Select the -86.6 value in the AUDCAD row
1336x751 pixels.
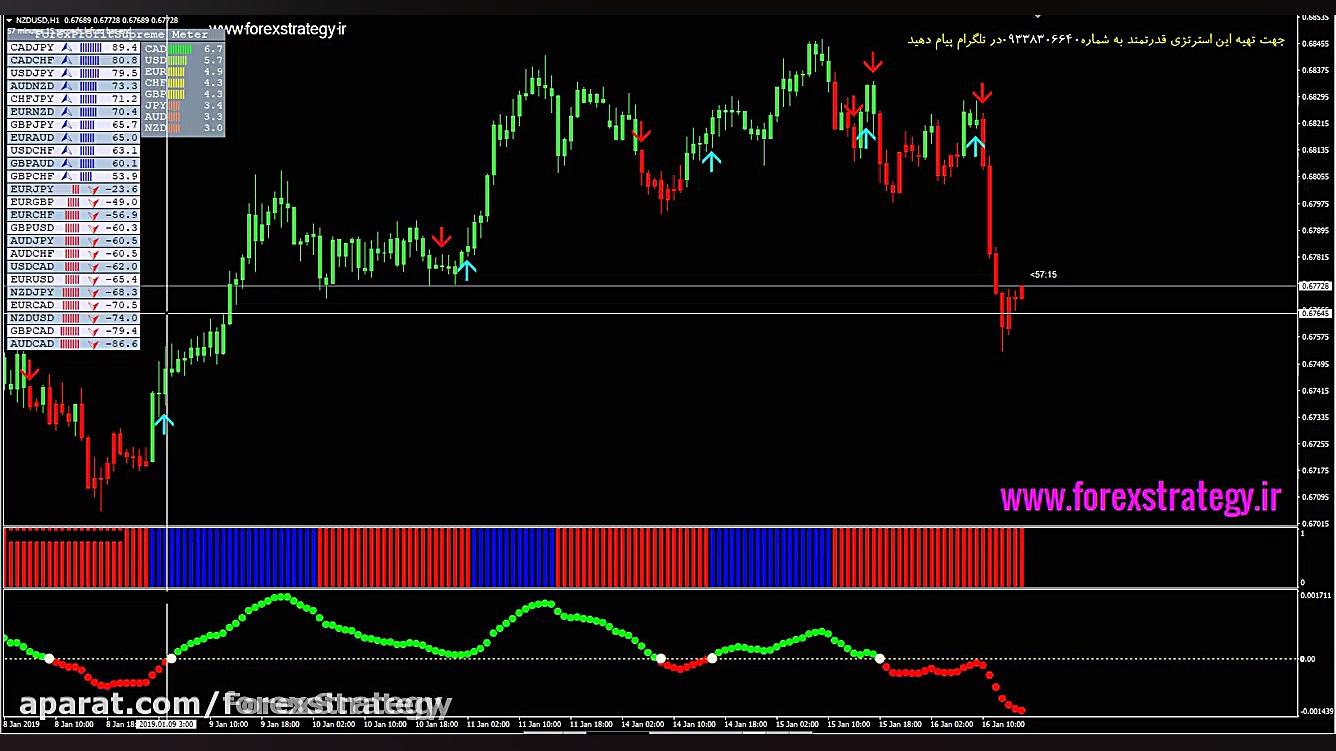(122, 344)
